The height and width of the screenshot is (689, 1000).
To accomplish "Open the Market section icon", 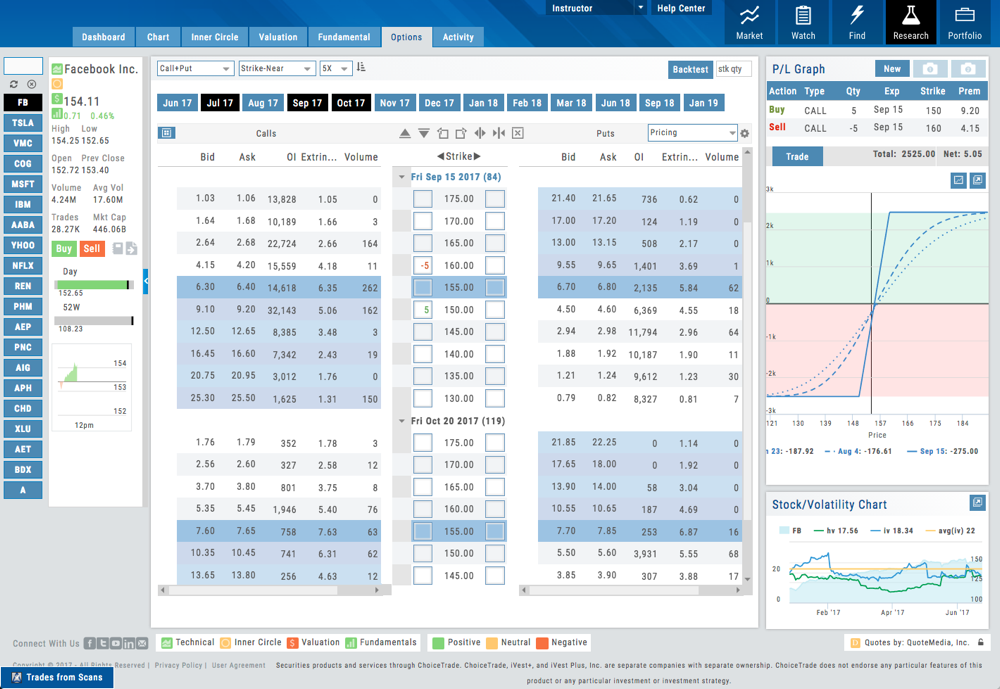I will pyautogui.click(x=749, y=22).
